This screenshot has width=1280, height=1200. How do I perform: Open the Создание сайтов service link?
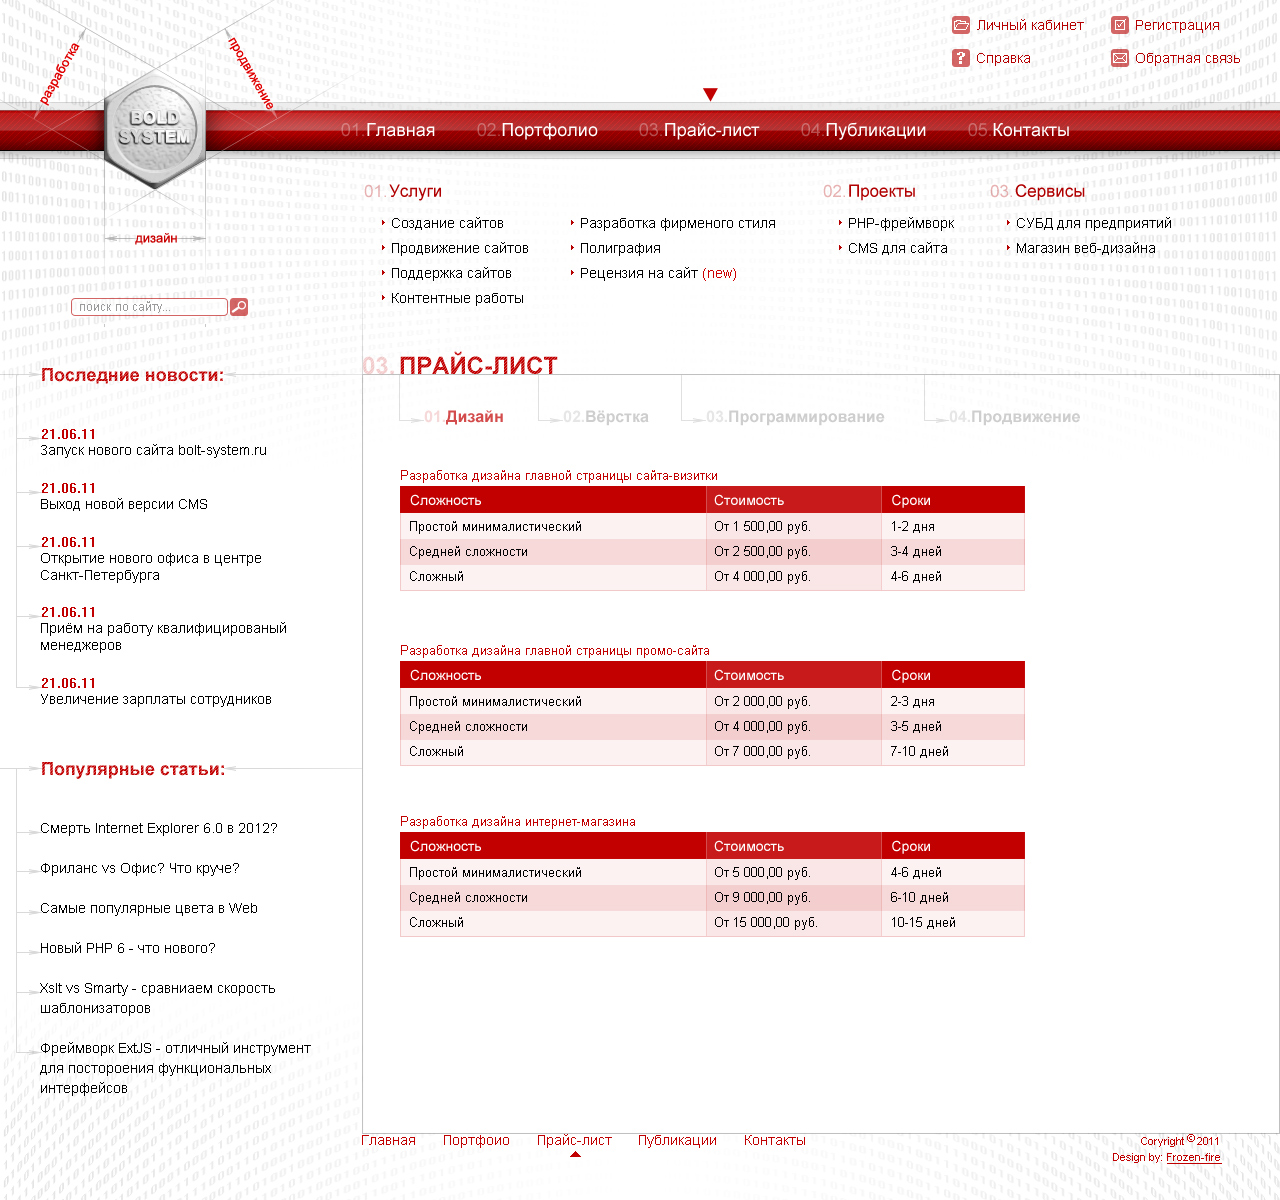pyautogui.click(x=447, y=223)
